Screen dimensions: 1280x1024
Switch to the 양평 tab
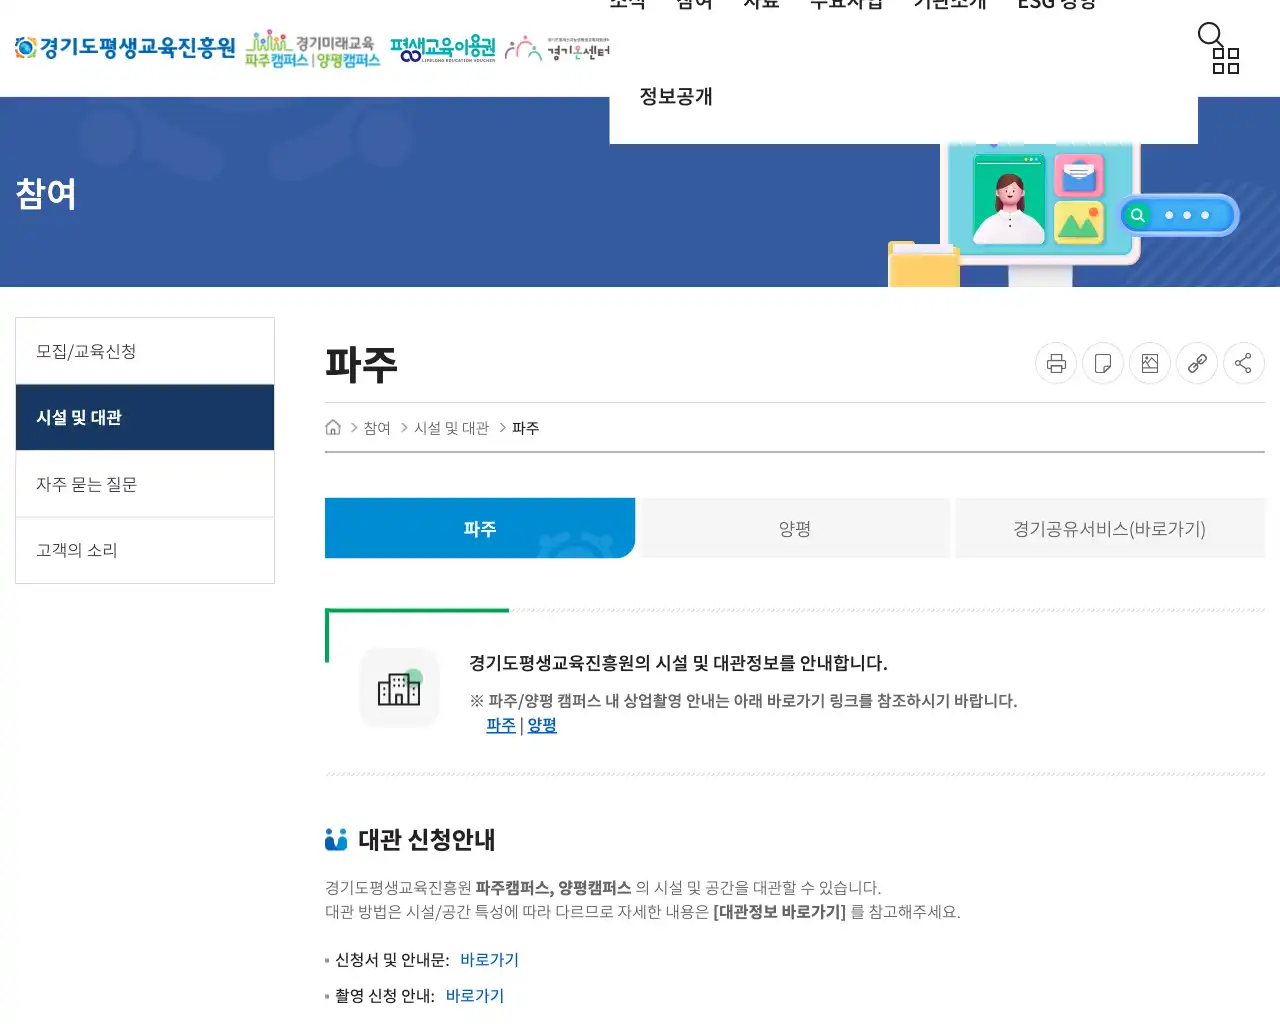pyautogui.click(x=795, y=528)
